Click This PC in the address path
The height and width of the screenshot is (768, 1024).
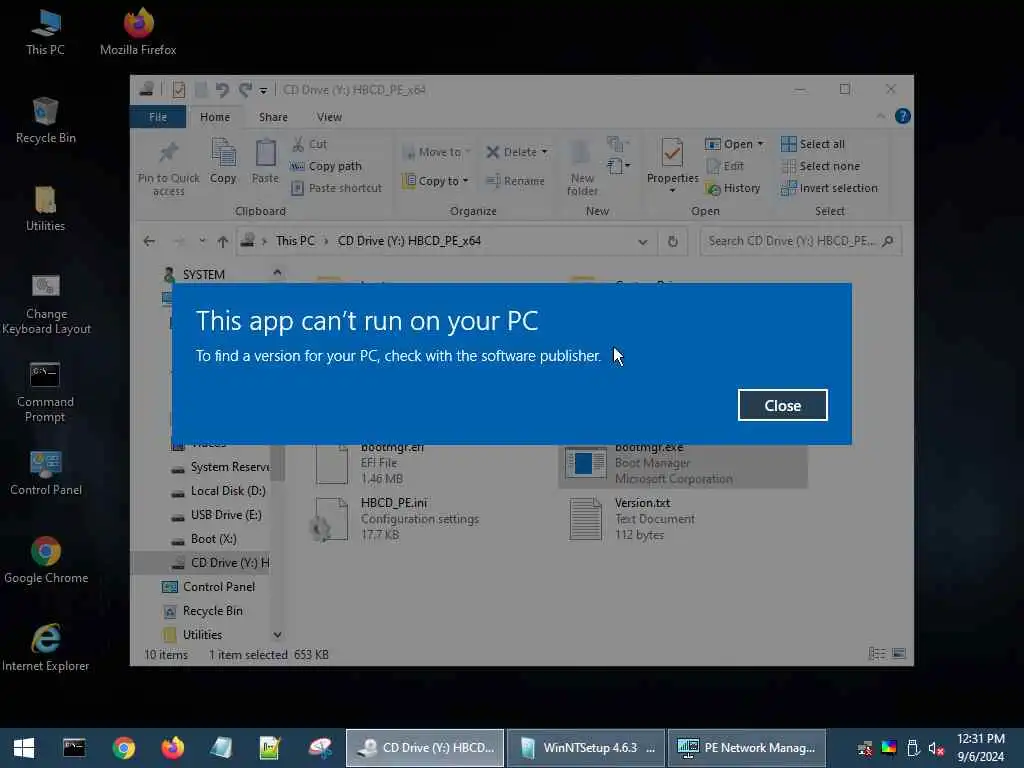[295, 241]
